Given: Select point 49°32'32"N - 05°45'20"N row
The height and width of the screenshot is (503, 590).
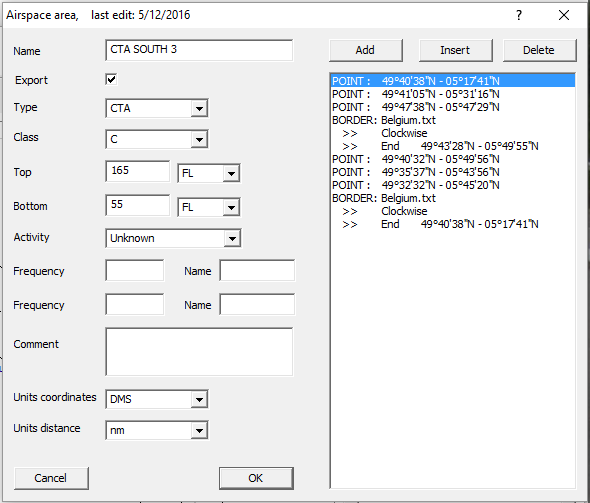Looking at the screenshot, I should click(x=453, y=185).
